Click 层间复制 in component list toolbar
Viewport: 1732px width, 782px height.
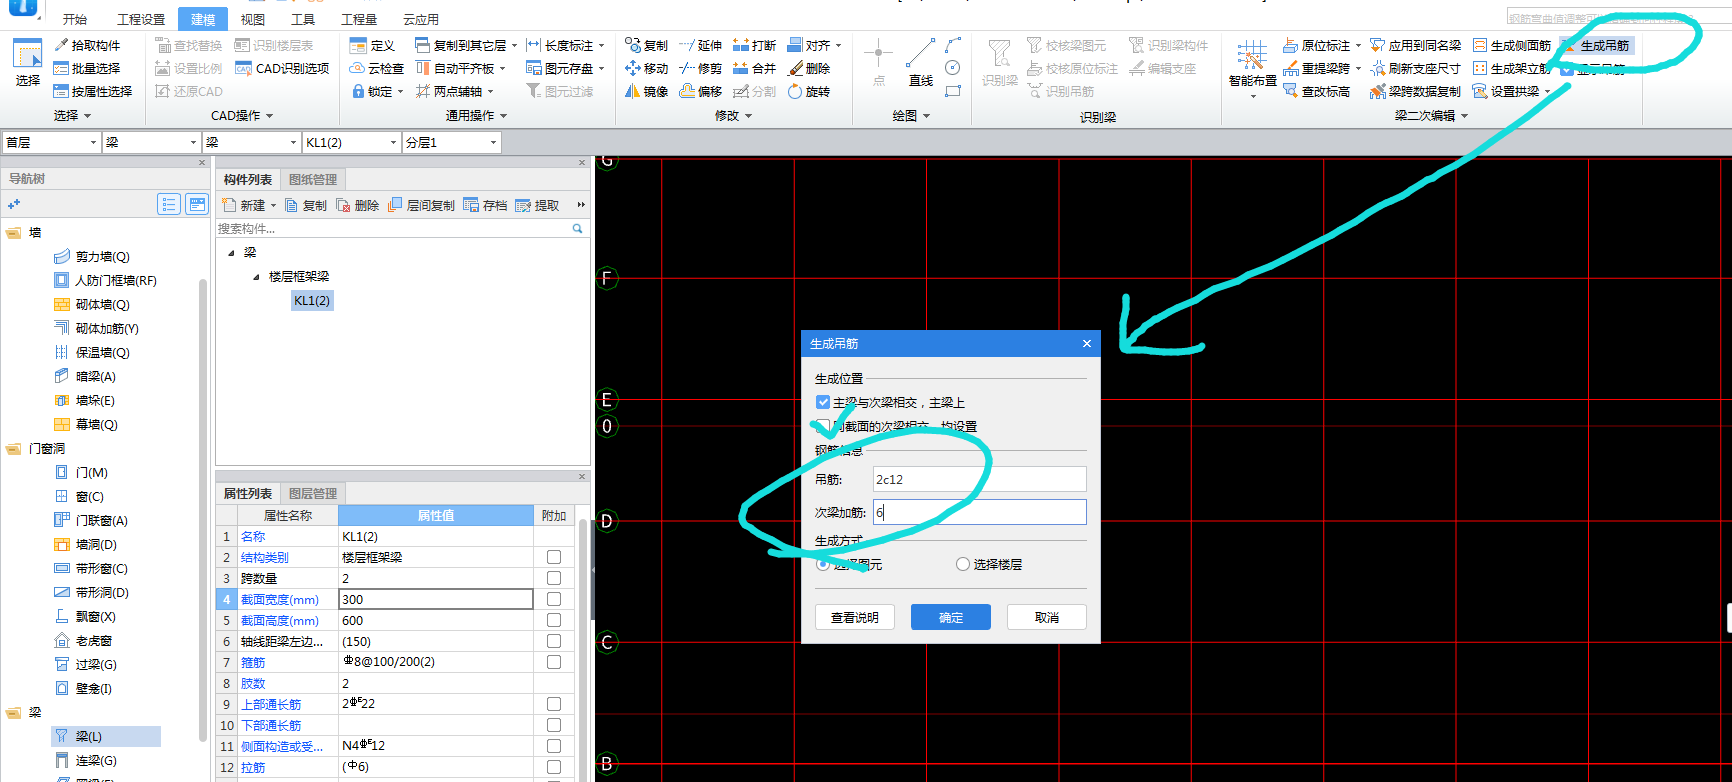421,205
